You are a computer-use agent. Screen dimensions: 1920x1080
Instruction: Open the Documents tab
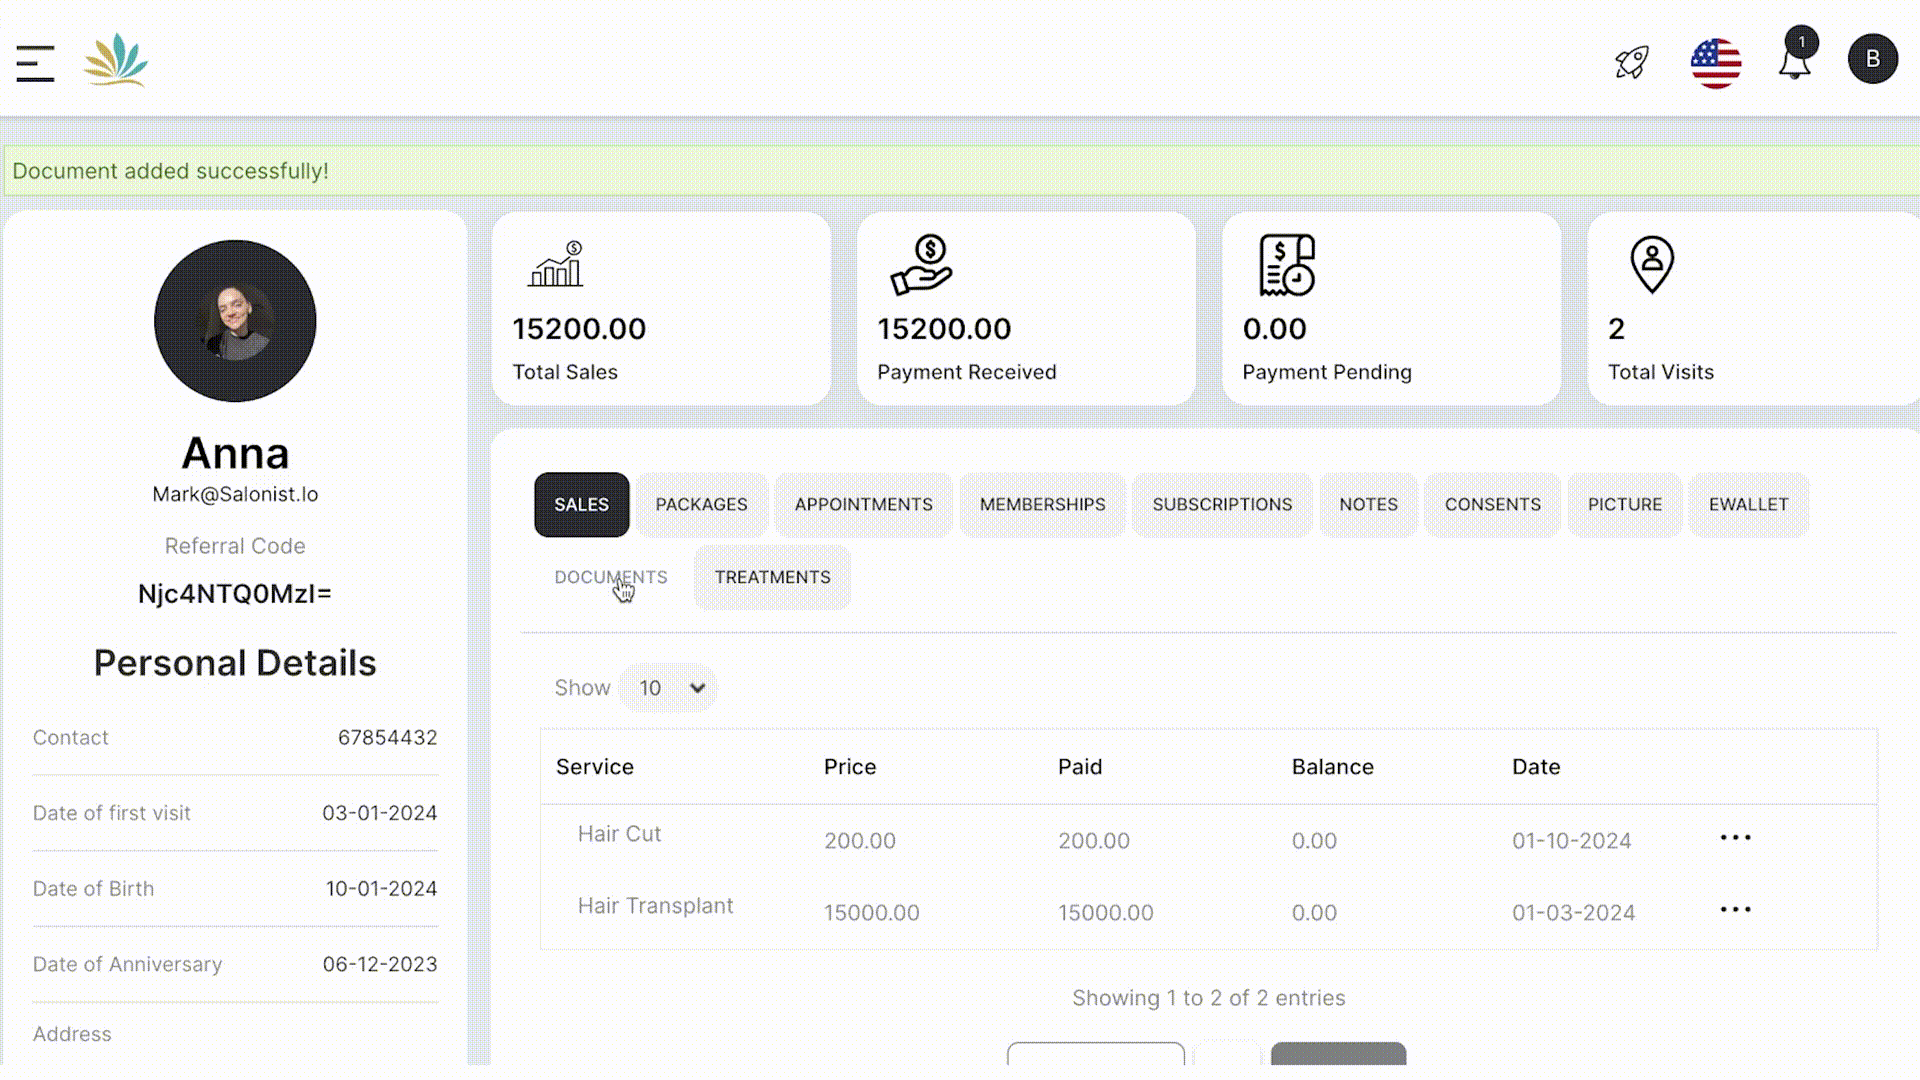611,577
